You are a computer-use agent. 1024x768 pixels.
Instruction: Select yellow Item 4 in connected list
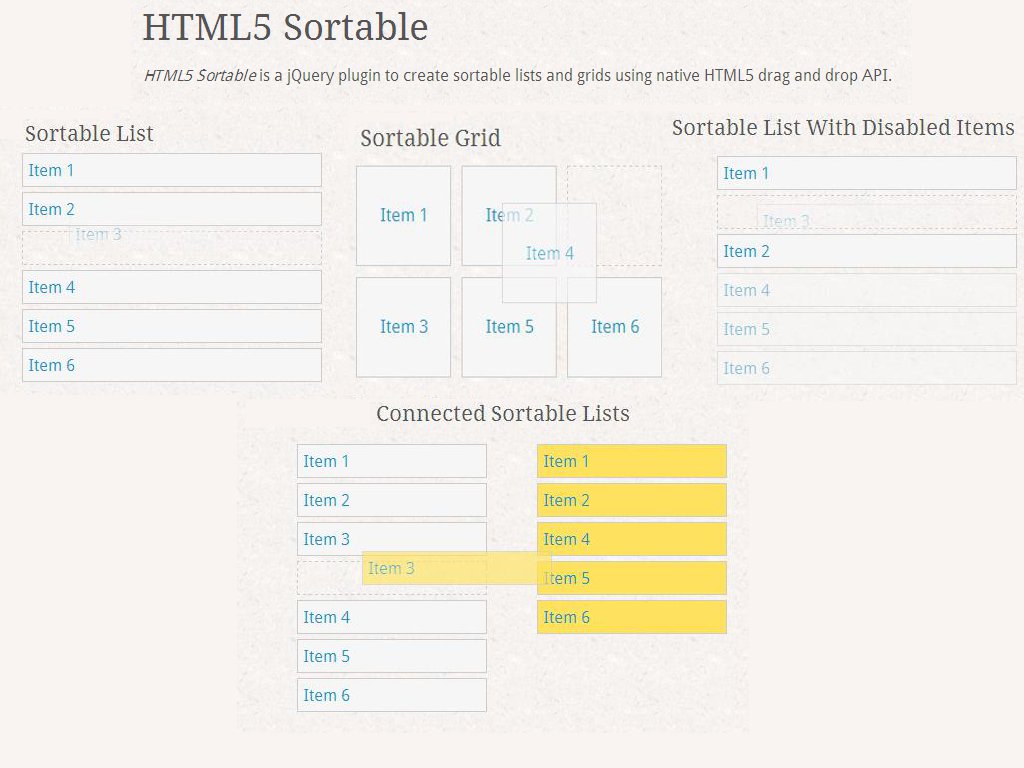point(632,537)
